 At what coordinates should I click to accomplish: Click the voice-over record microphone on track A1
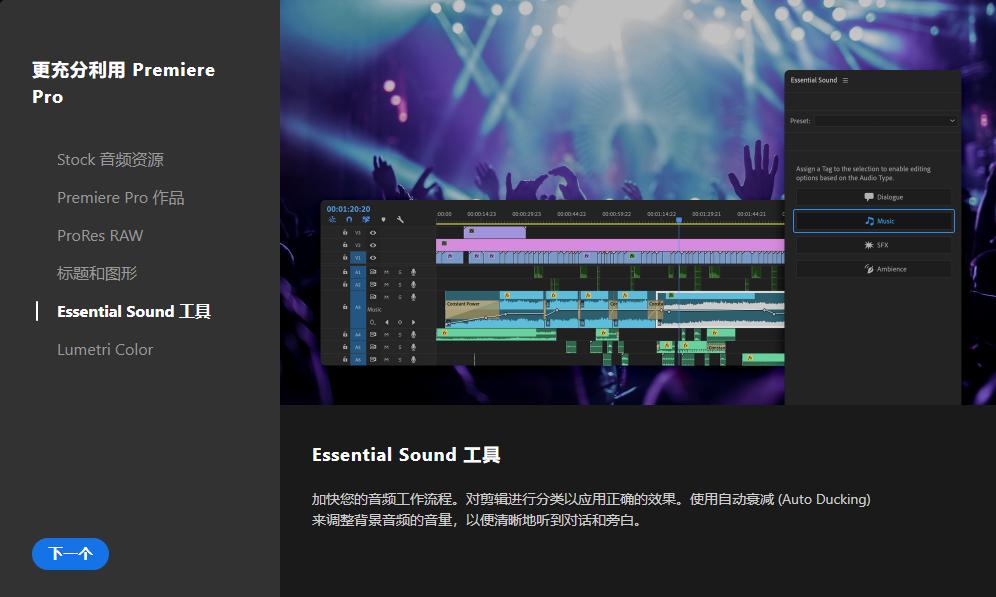(412, 272)
